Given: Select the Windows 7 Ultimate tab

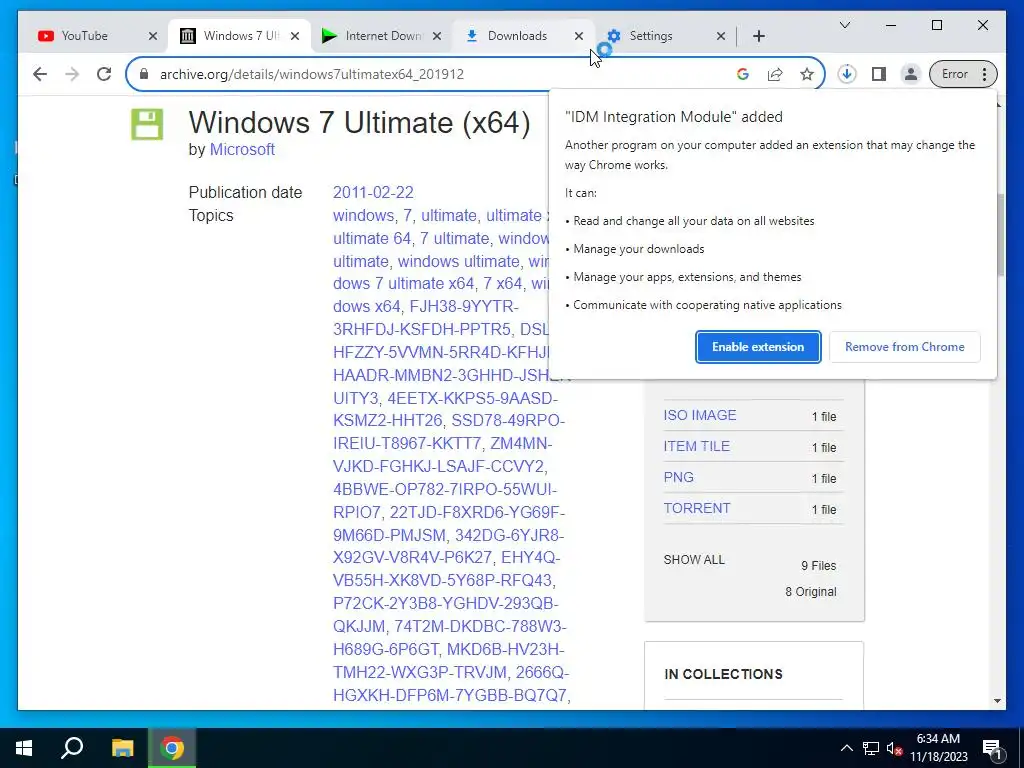Looking at the screenshot, I should pos(240,36).
